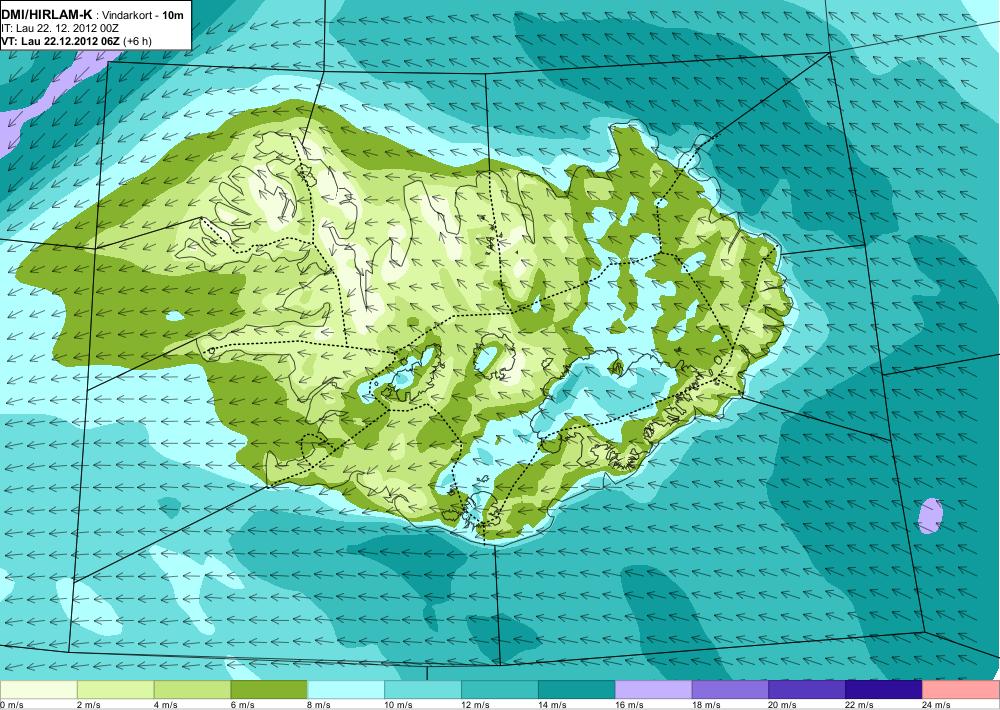The image size is (1000, 710).
Task: Select the dark teal 14–16 m/s legend swatch
Action: click(577, 690)
